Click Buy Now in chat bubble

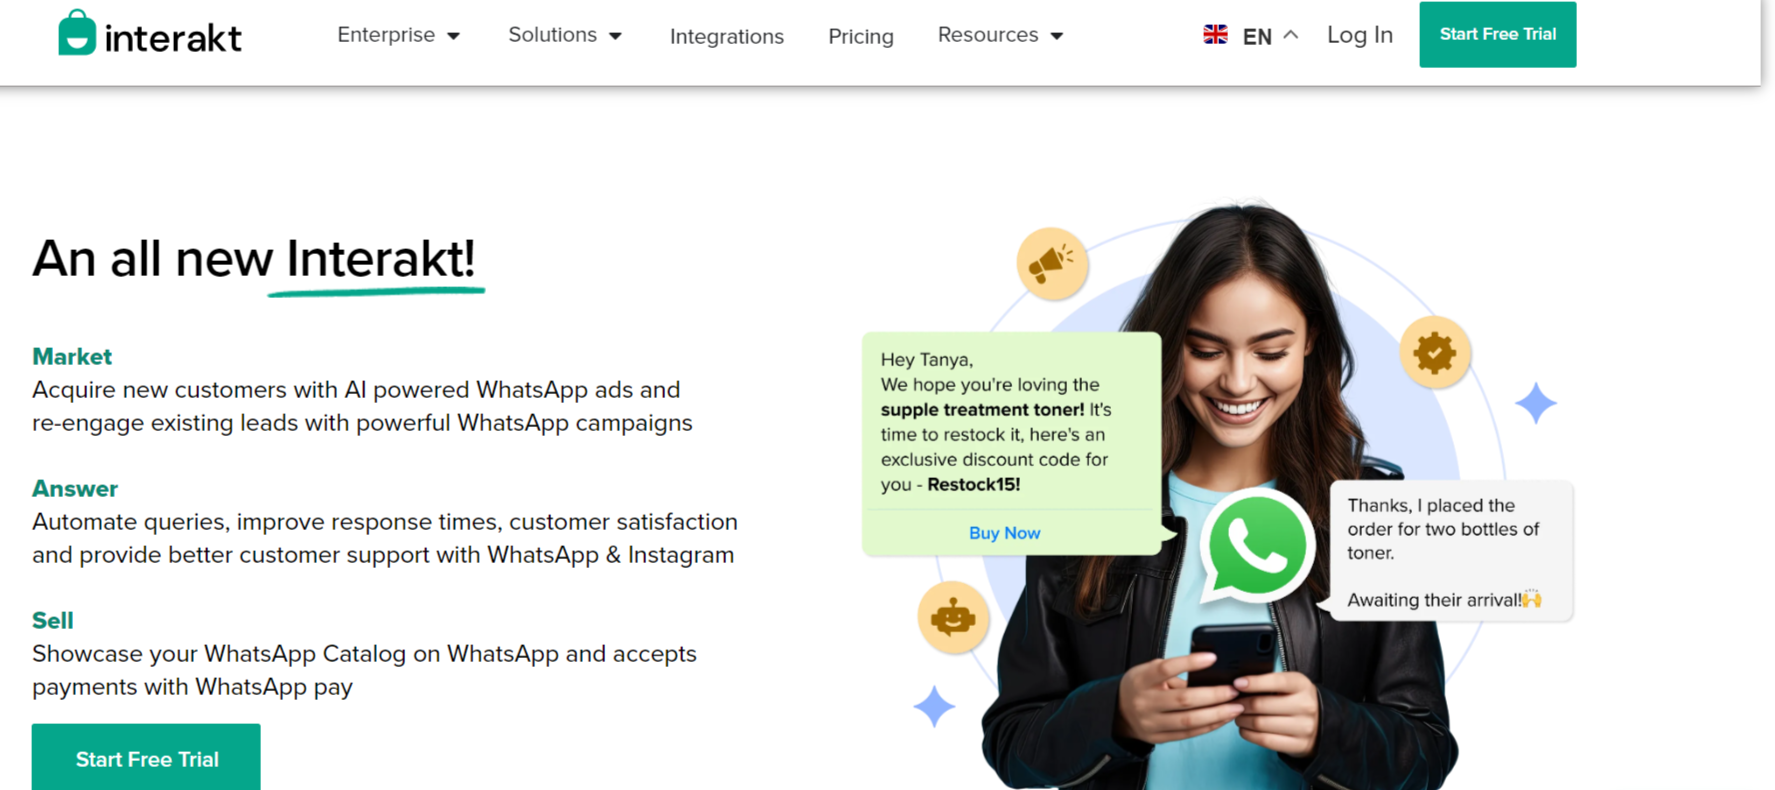tap(1004, 533)
